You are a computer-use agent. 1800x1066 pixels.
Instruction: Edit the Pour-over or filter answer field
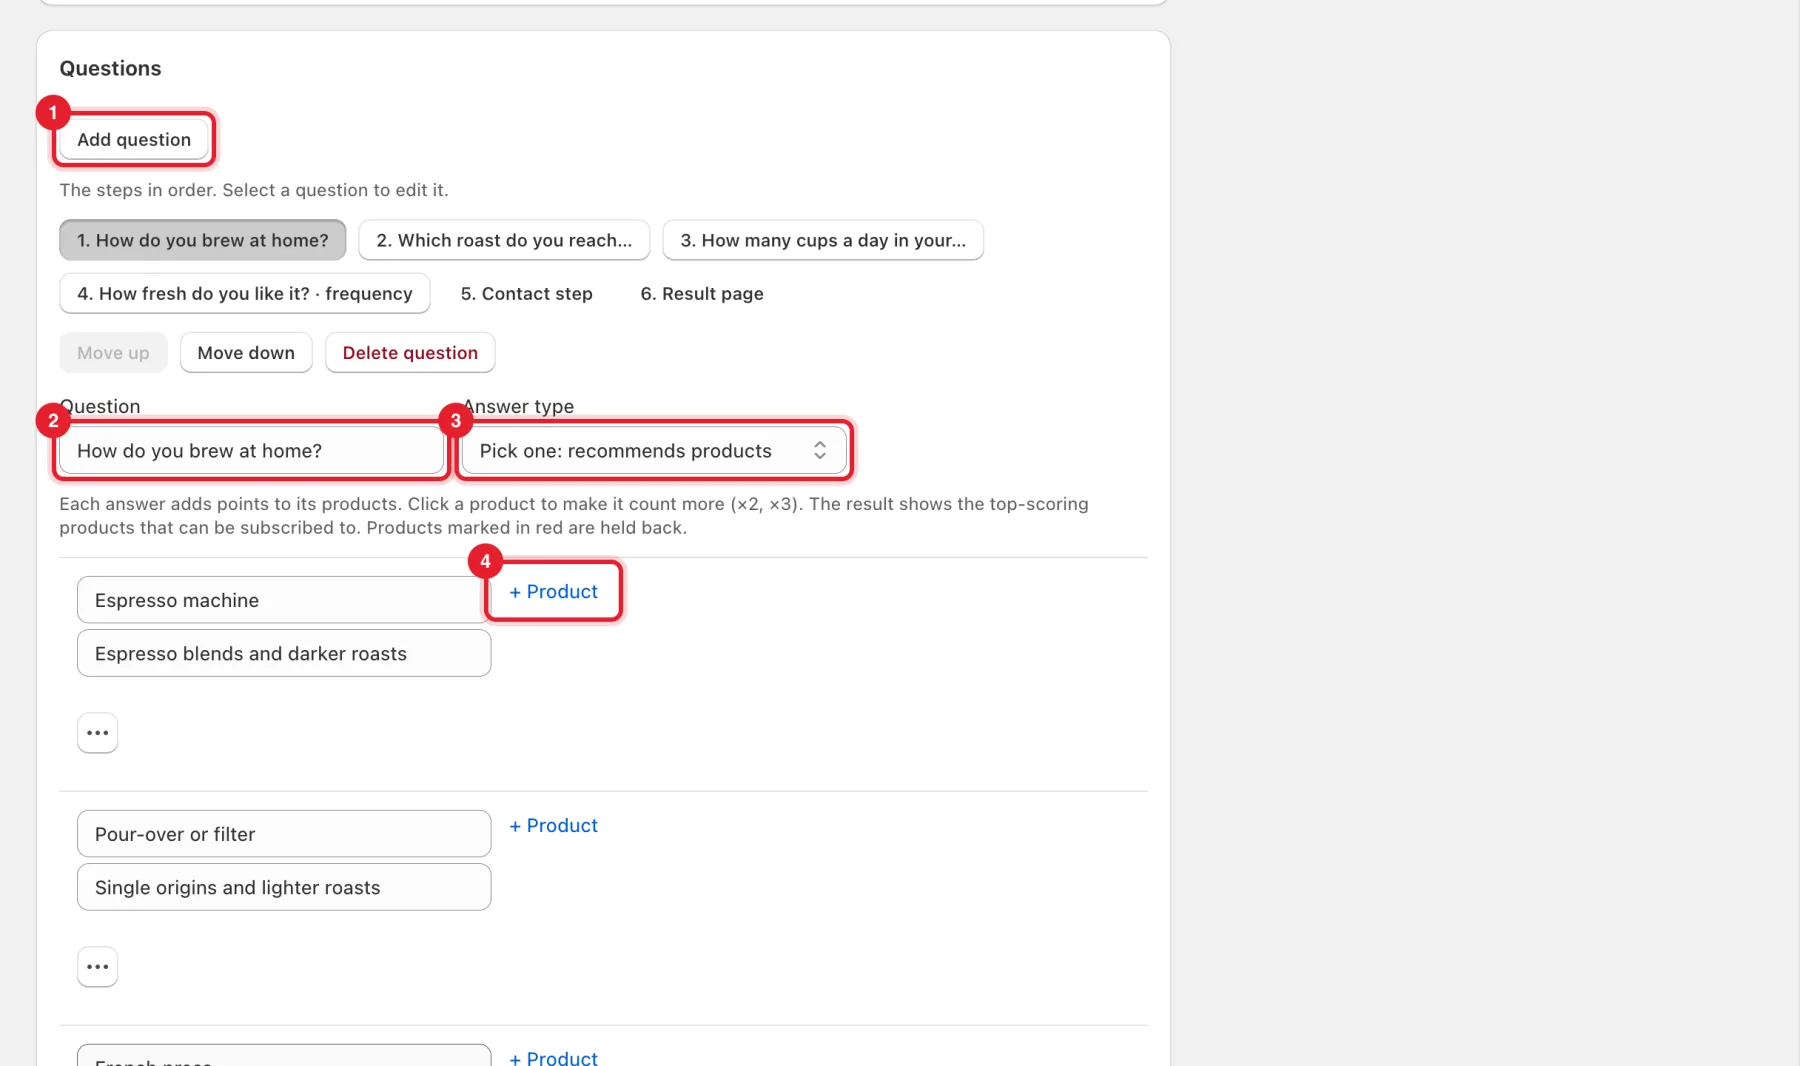(284, 834)
